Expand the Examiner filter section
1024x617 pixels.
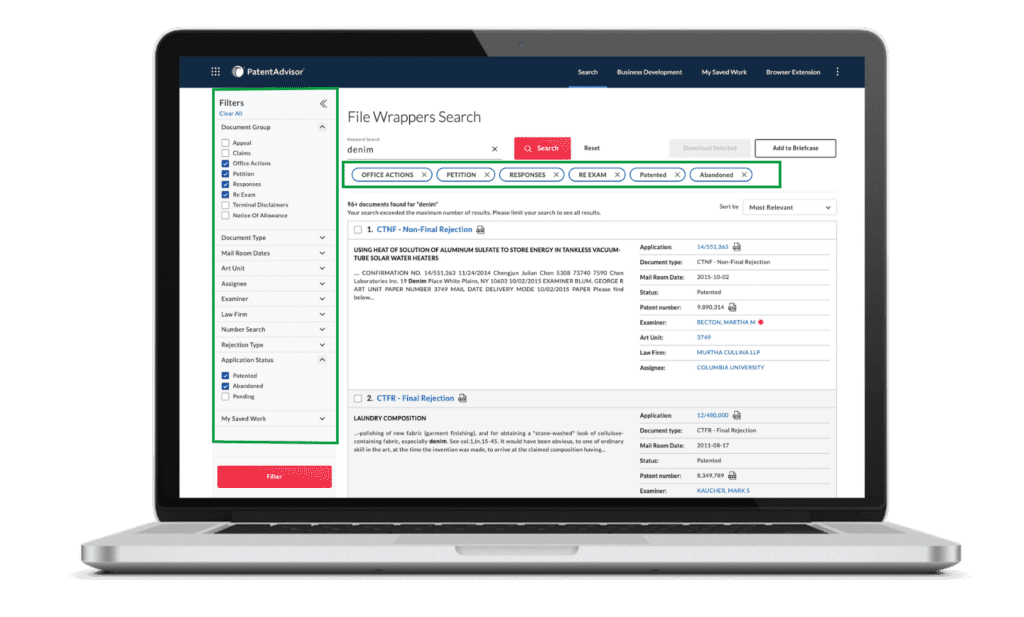click(322, 299)
